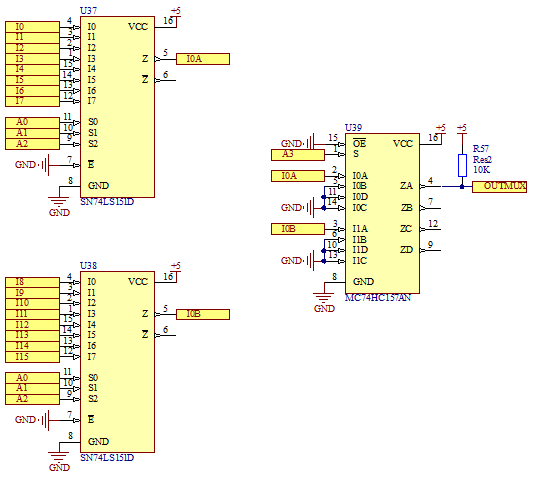Select the U39 MC74HC157AN component body
This screenshot has height=477, width=533.
[382, 213]
